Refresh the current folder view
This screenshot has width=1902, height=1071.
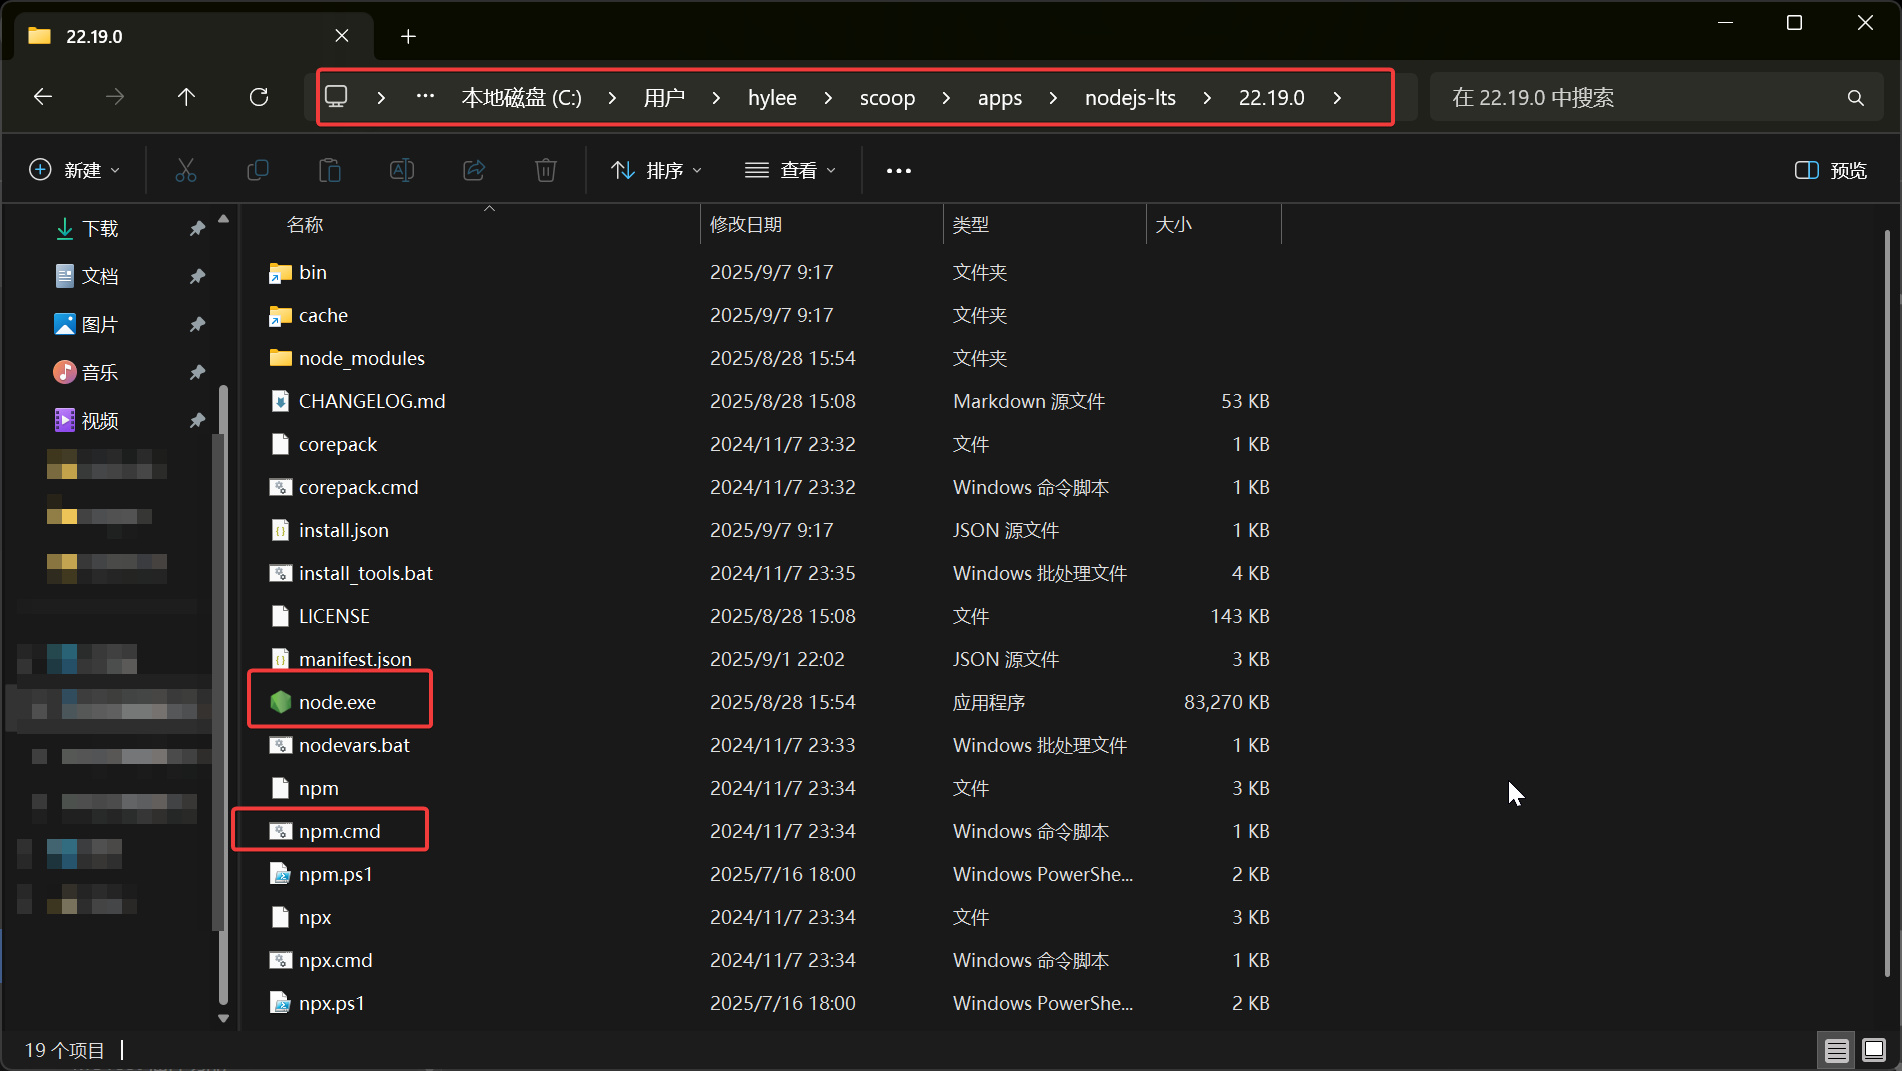click(259, 97)
